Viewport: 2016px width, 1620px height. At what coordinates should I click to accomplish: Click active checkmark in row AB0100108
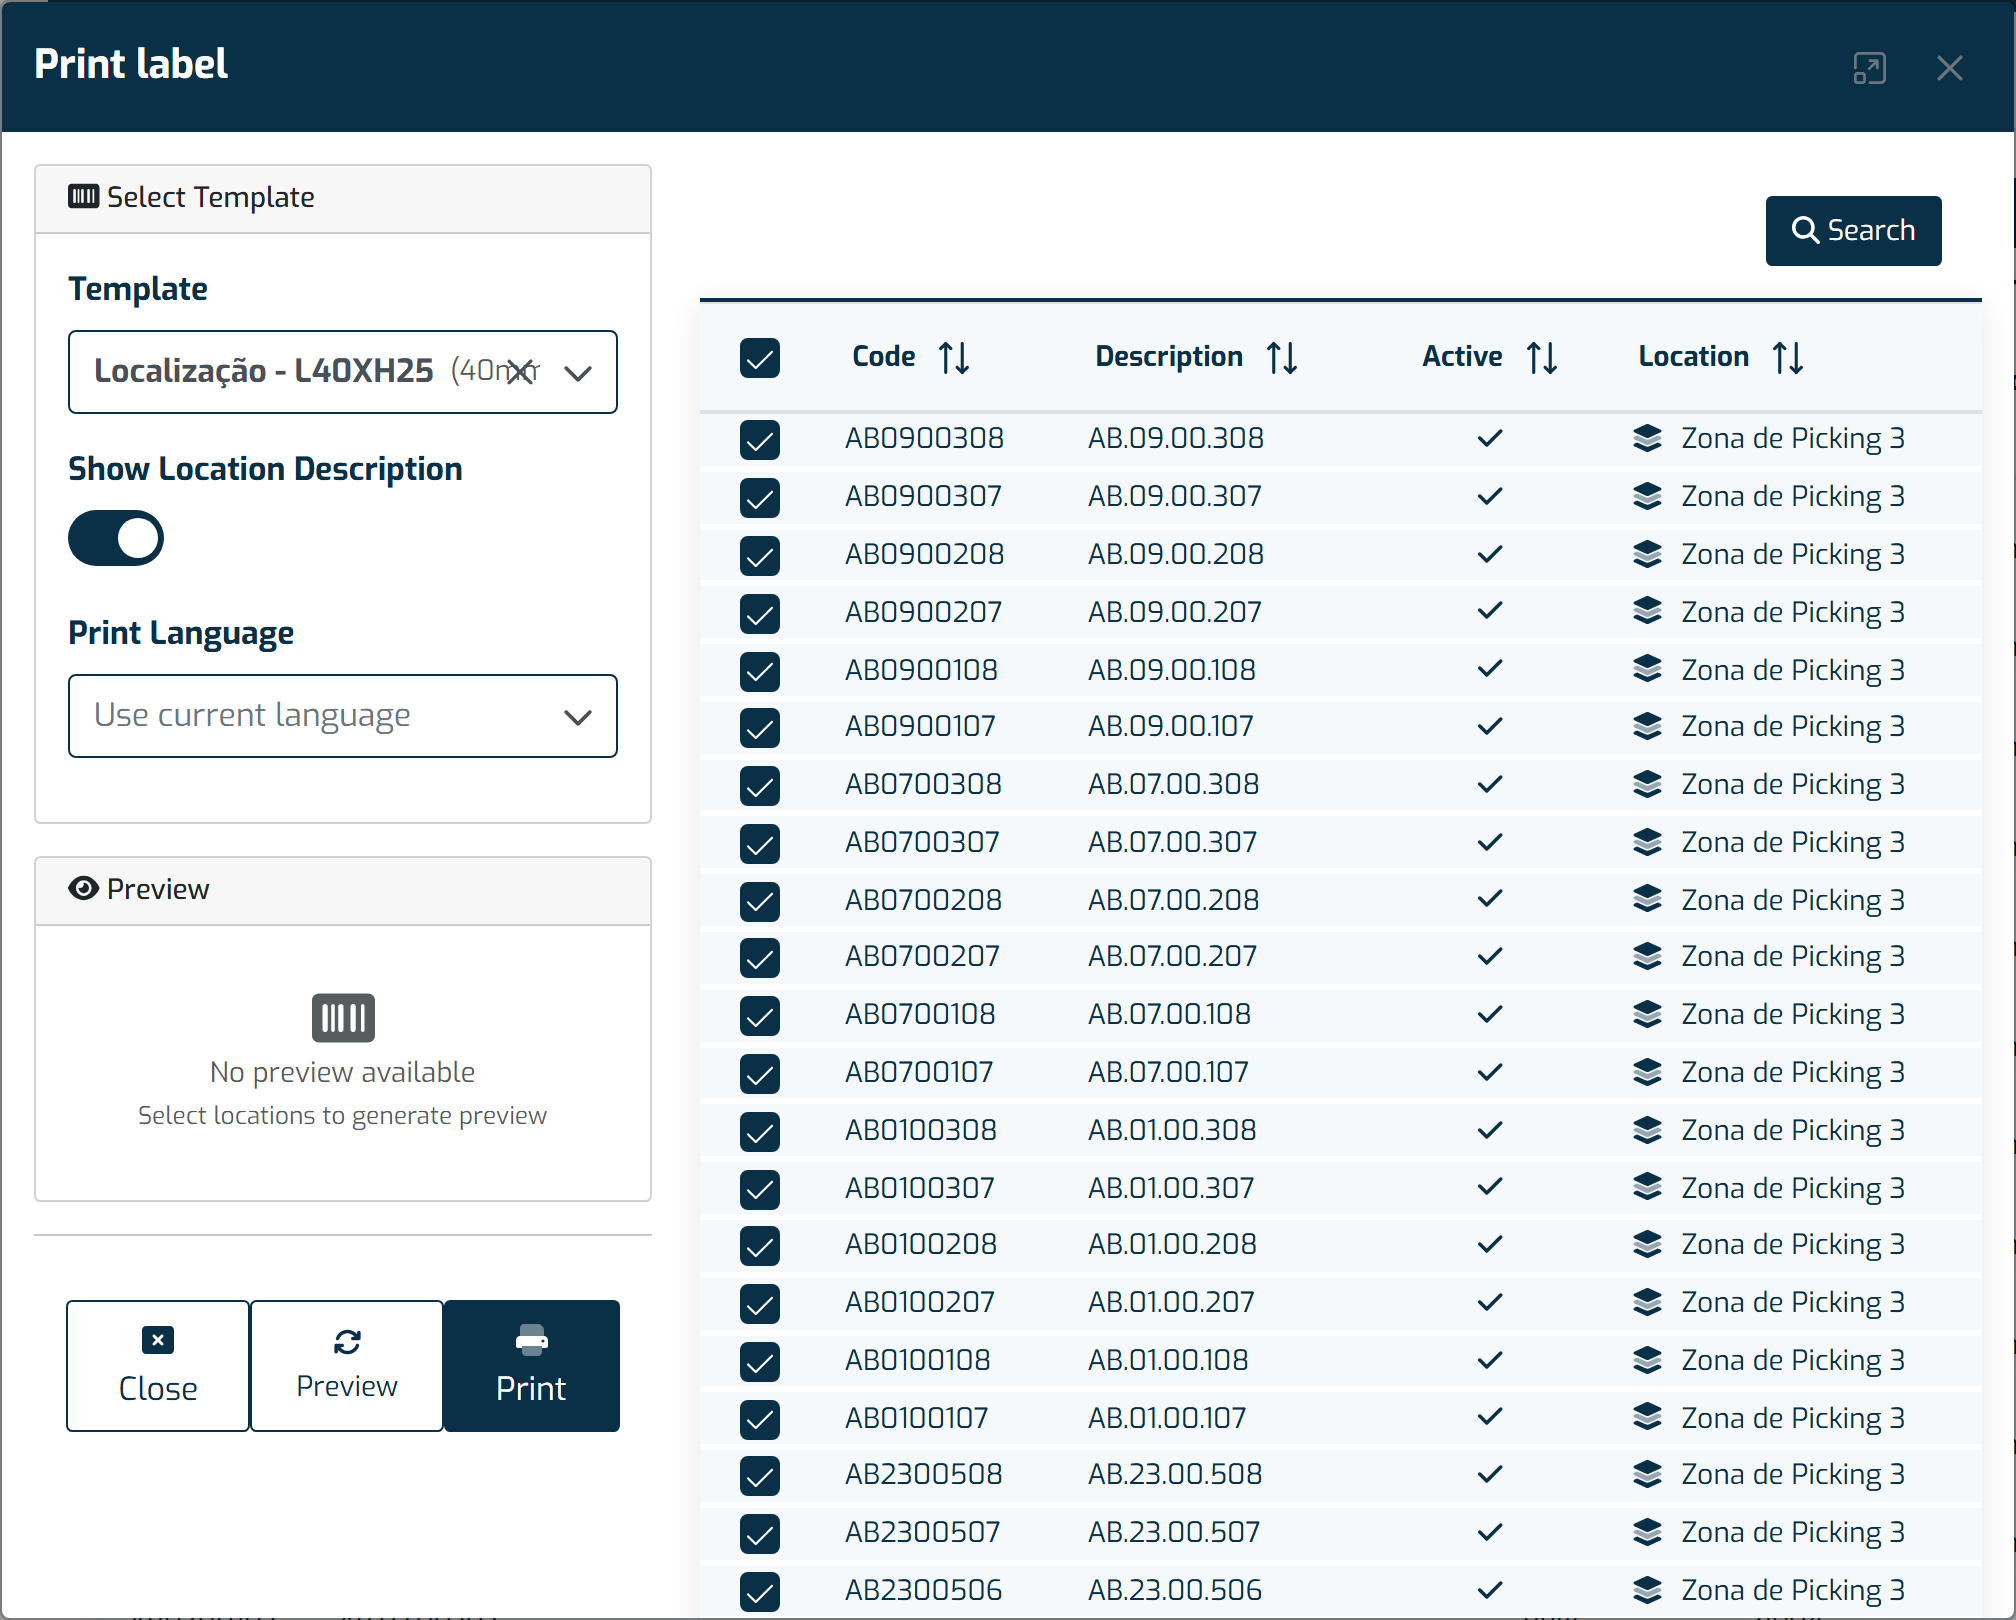(1490, 1360)
